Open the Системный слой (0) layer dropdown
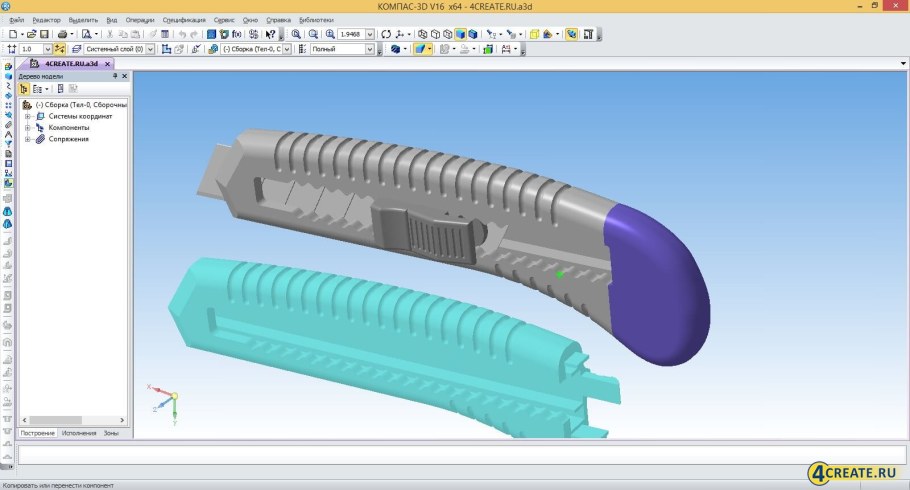910x490 pixels. point(150,49)
